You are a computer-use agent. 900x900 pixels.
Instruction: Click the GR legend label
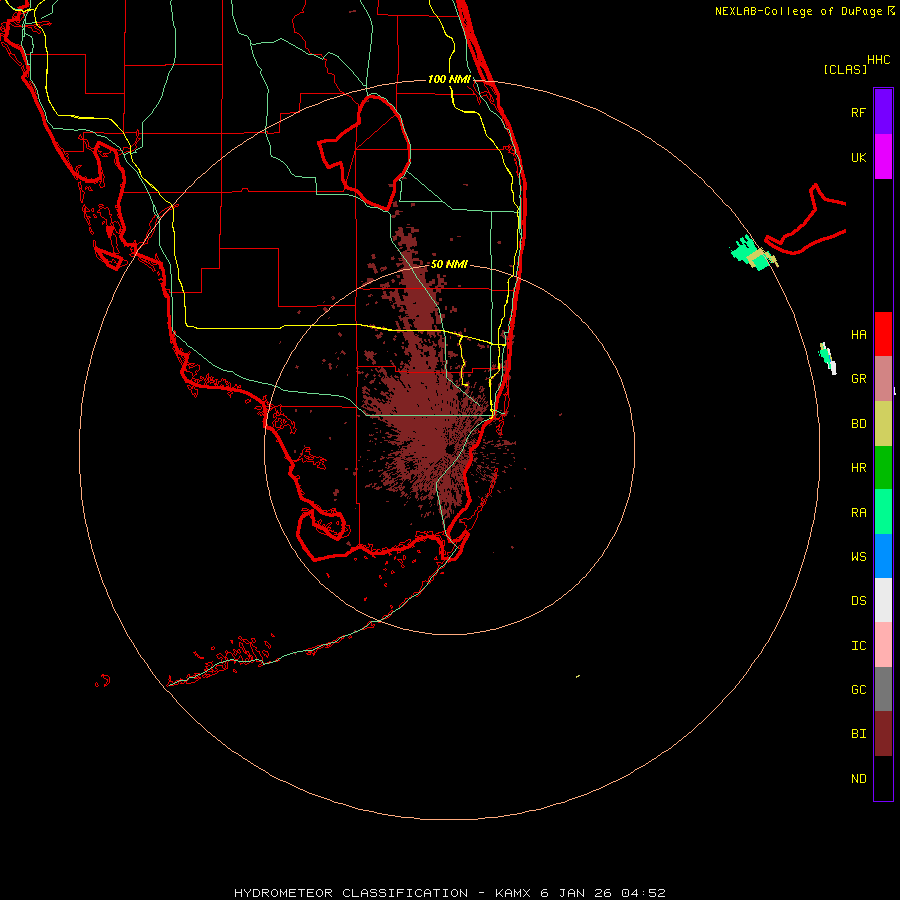[x=858, y=379]
